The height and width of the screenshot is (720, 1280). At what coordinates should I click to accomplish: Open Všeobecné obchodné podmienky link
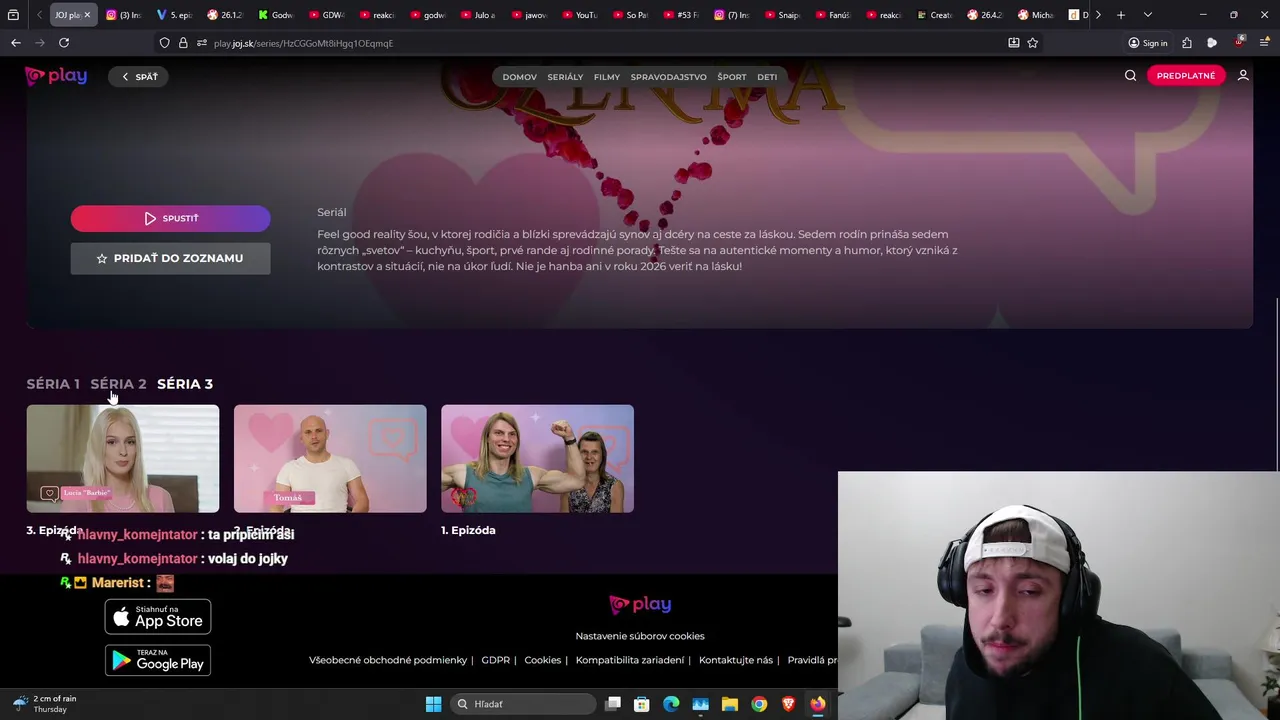pos(388,660)
